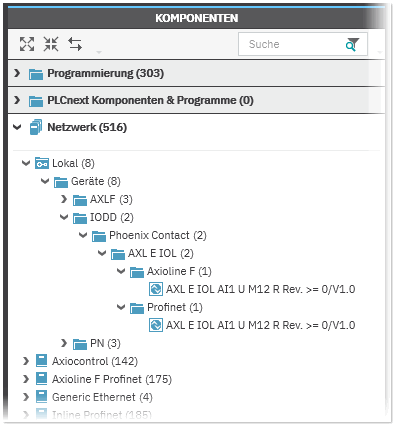Select the IODD device icon under Axioline F
The width and height of the screenshot is (395, 426).
point(156,289)
